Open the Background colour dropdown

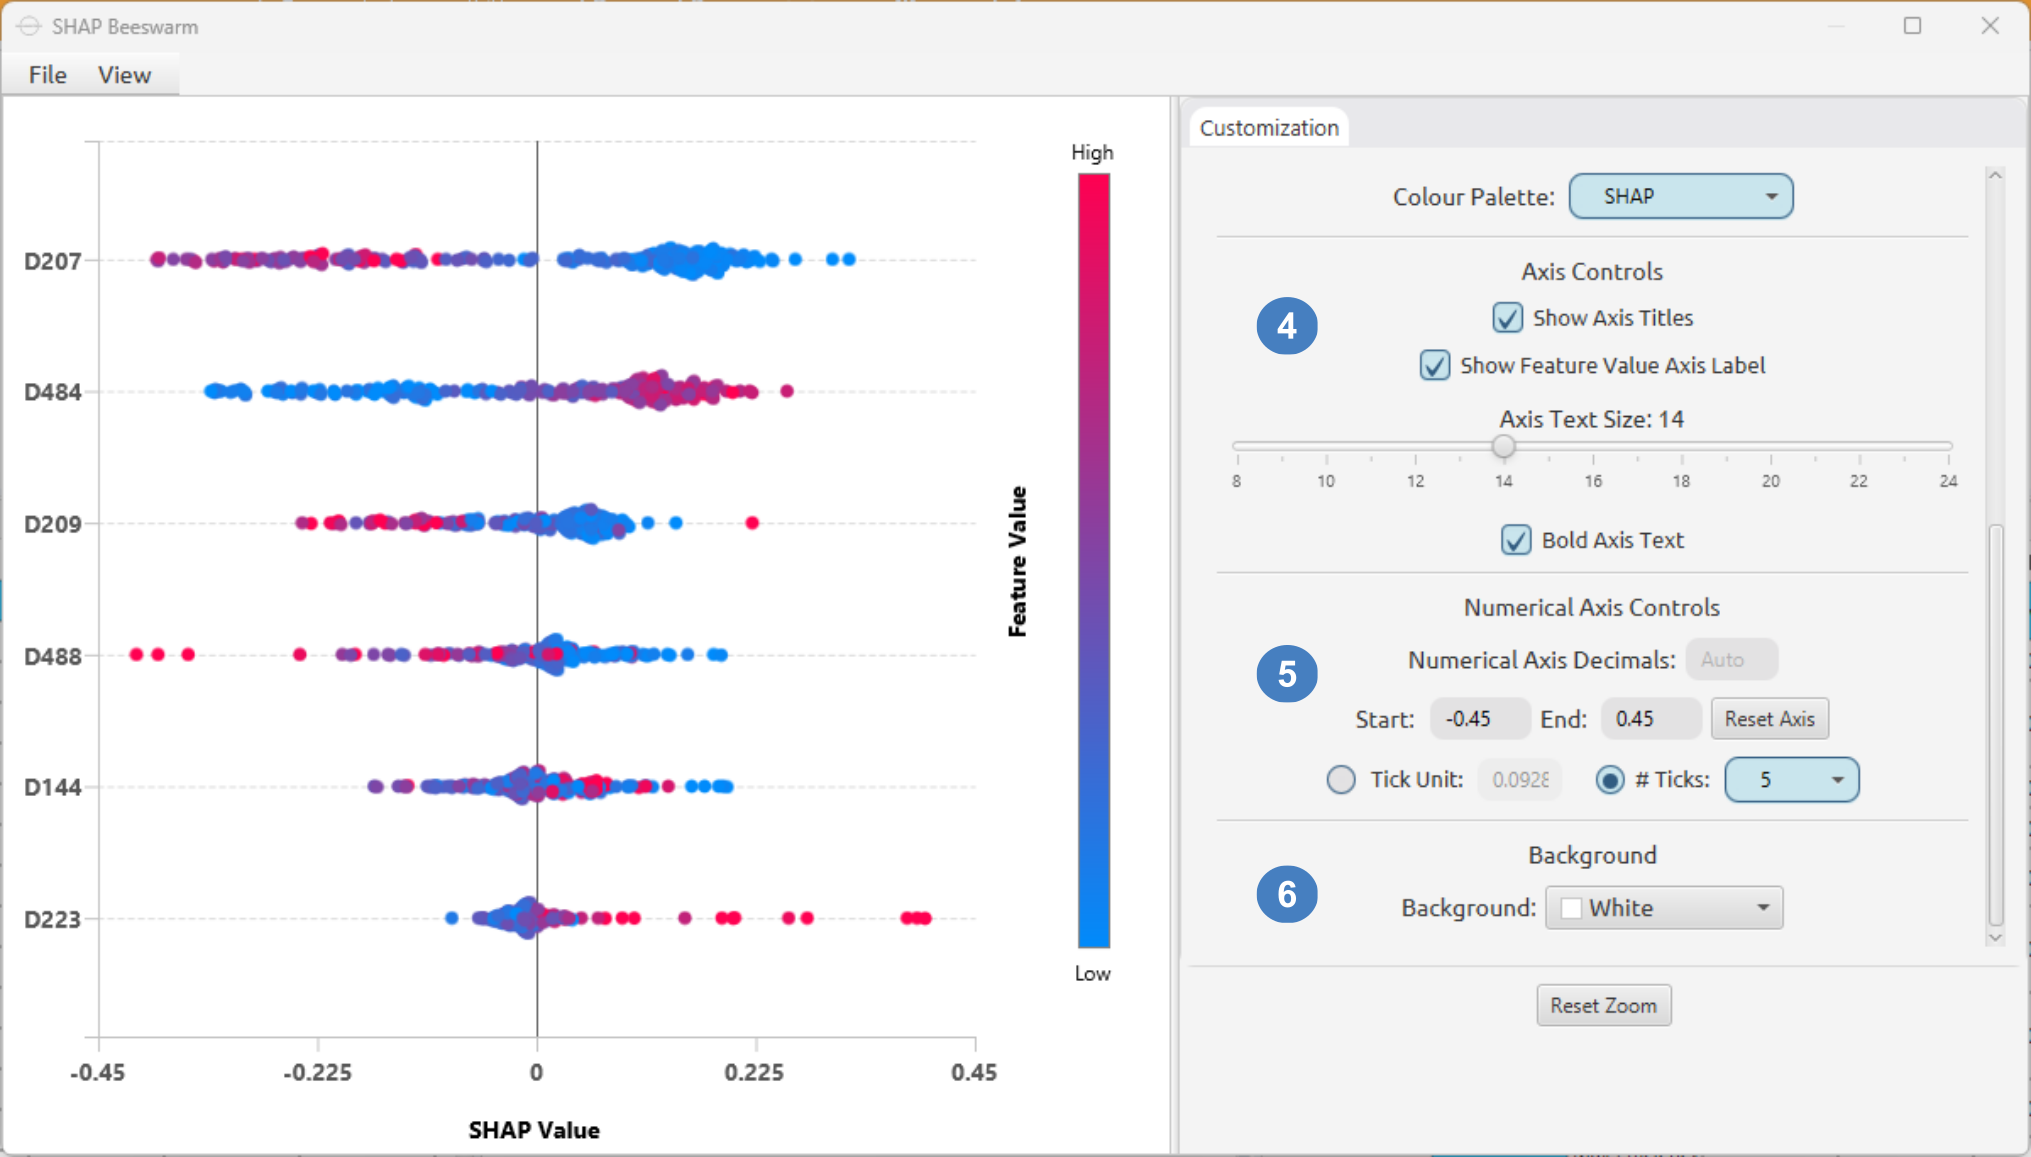(1664, 908)
